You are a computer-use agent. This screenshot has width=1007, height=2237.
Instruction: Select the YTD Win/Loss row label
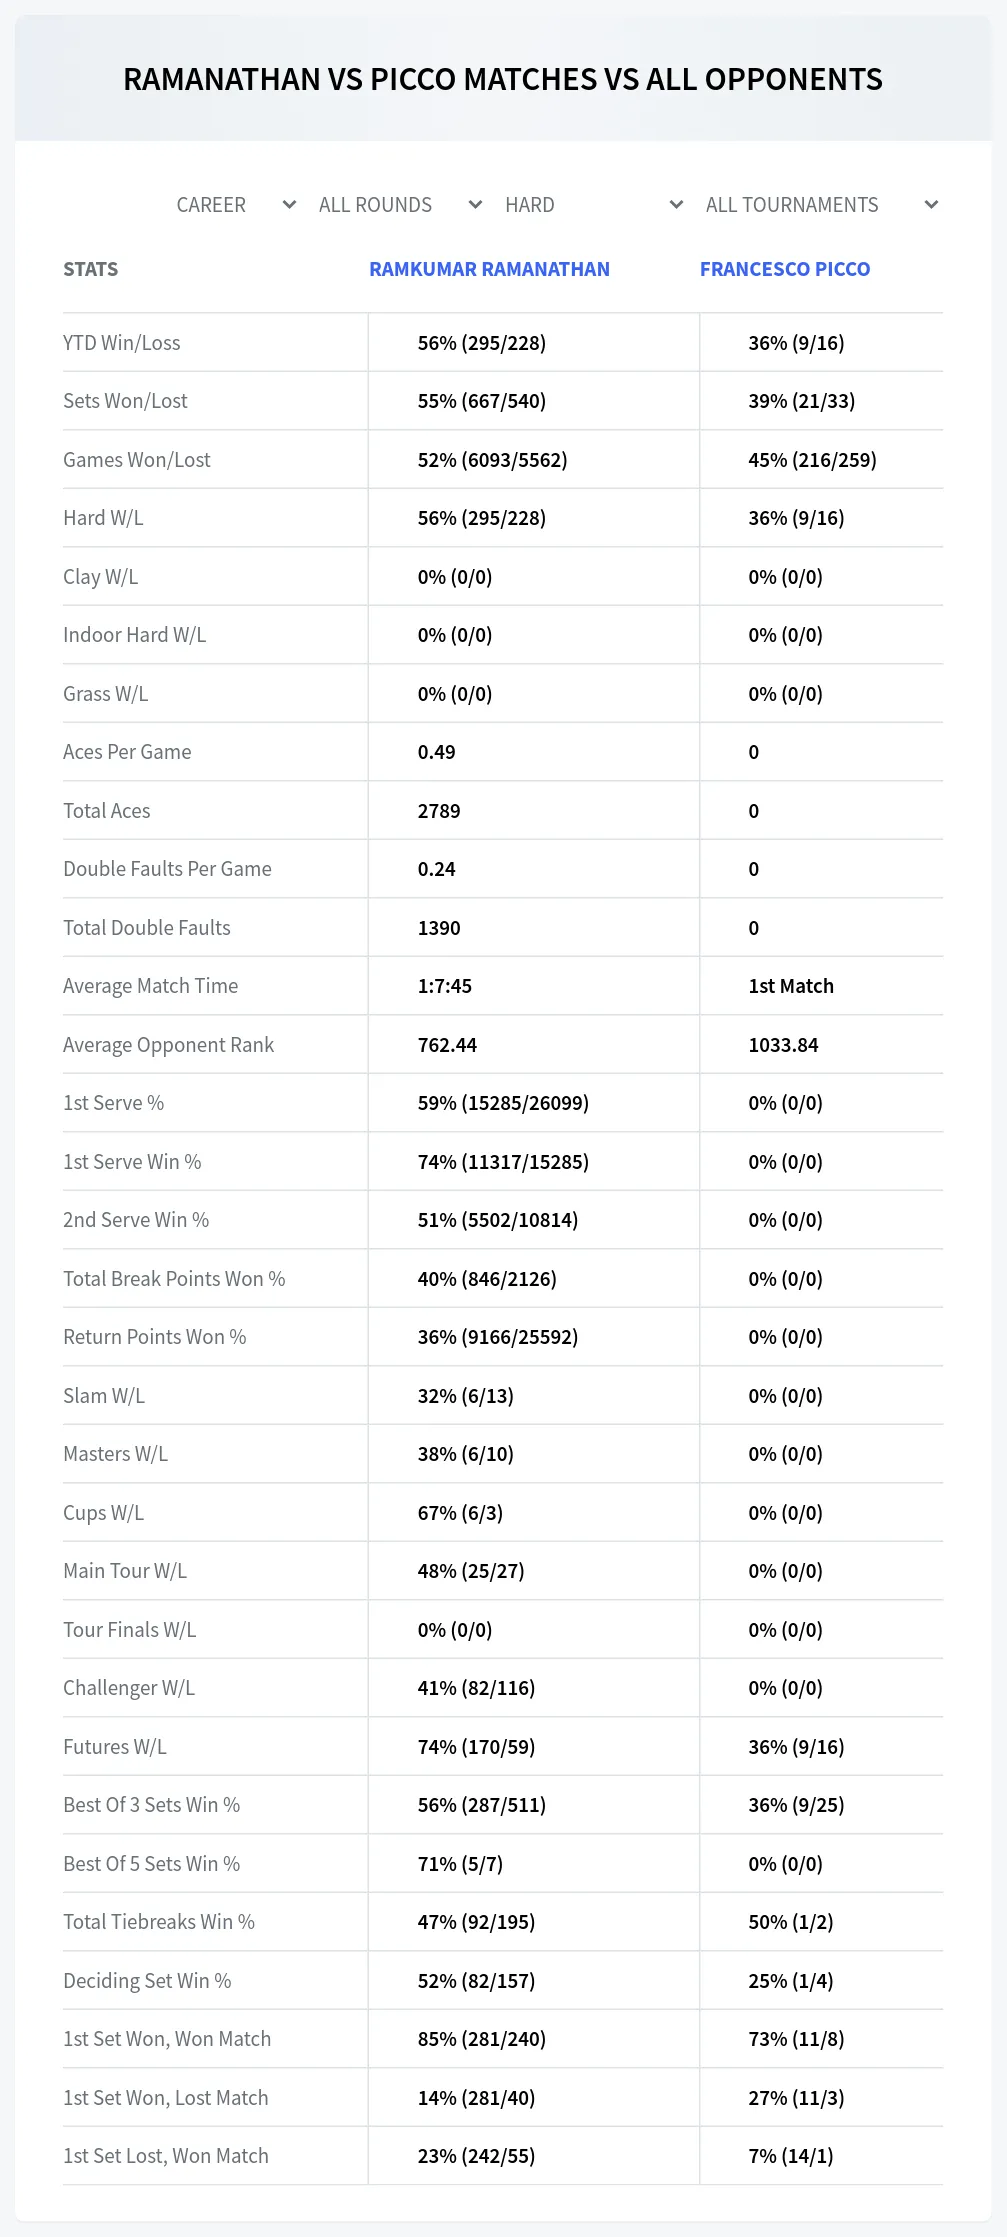pos(122,343)
